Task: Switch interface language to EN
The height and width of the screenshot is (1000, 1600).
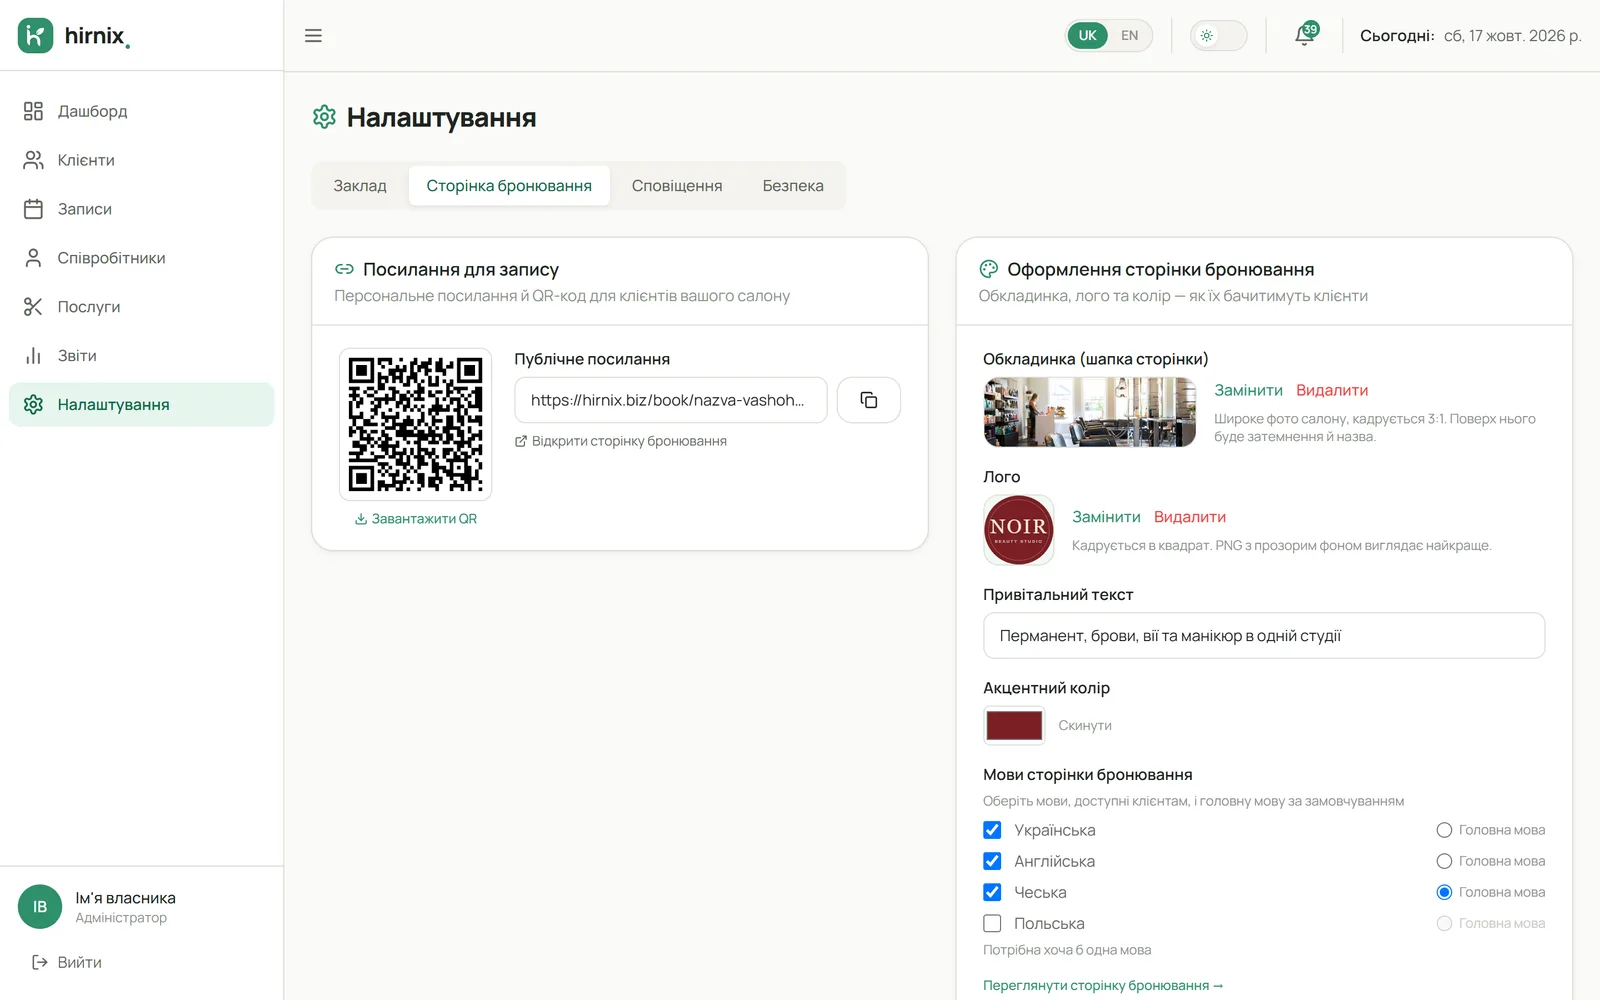Action: [1129, 36]
